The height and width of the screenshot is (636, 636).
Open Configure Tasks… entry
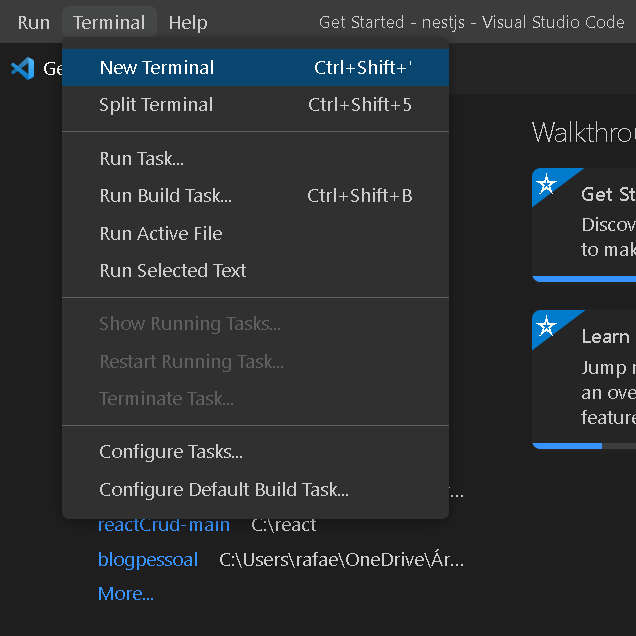[171, 452]
